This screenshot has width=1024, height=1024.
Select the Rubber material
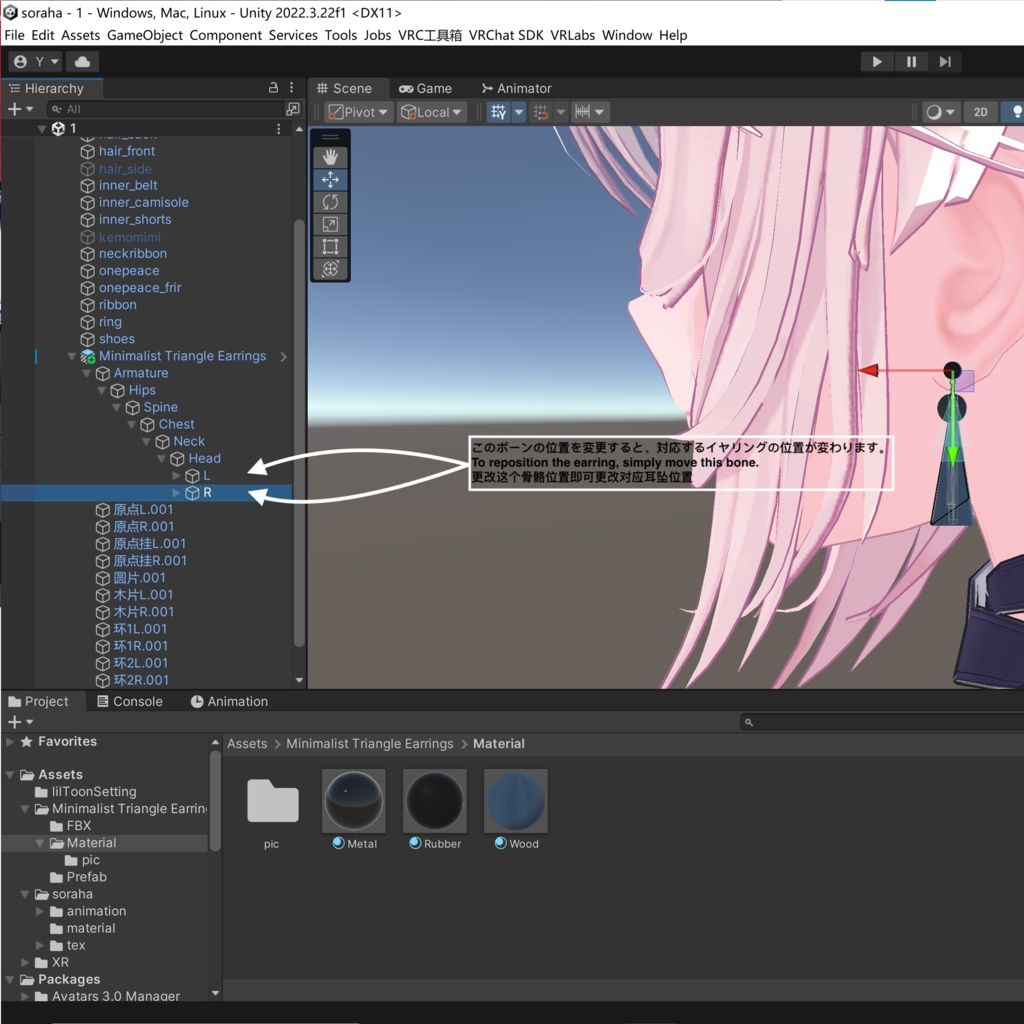coord(435,809)
